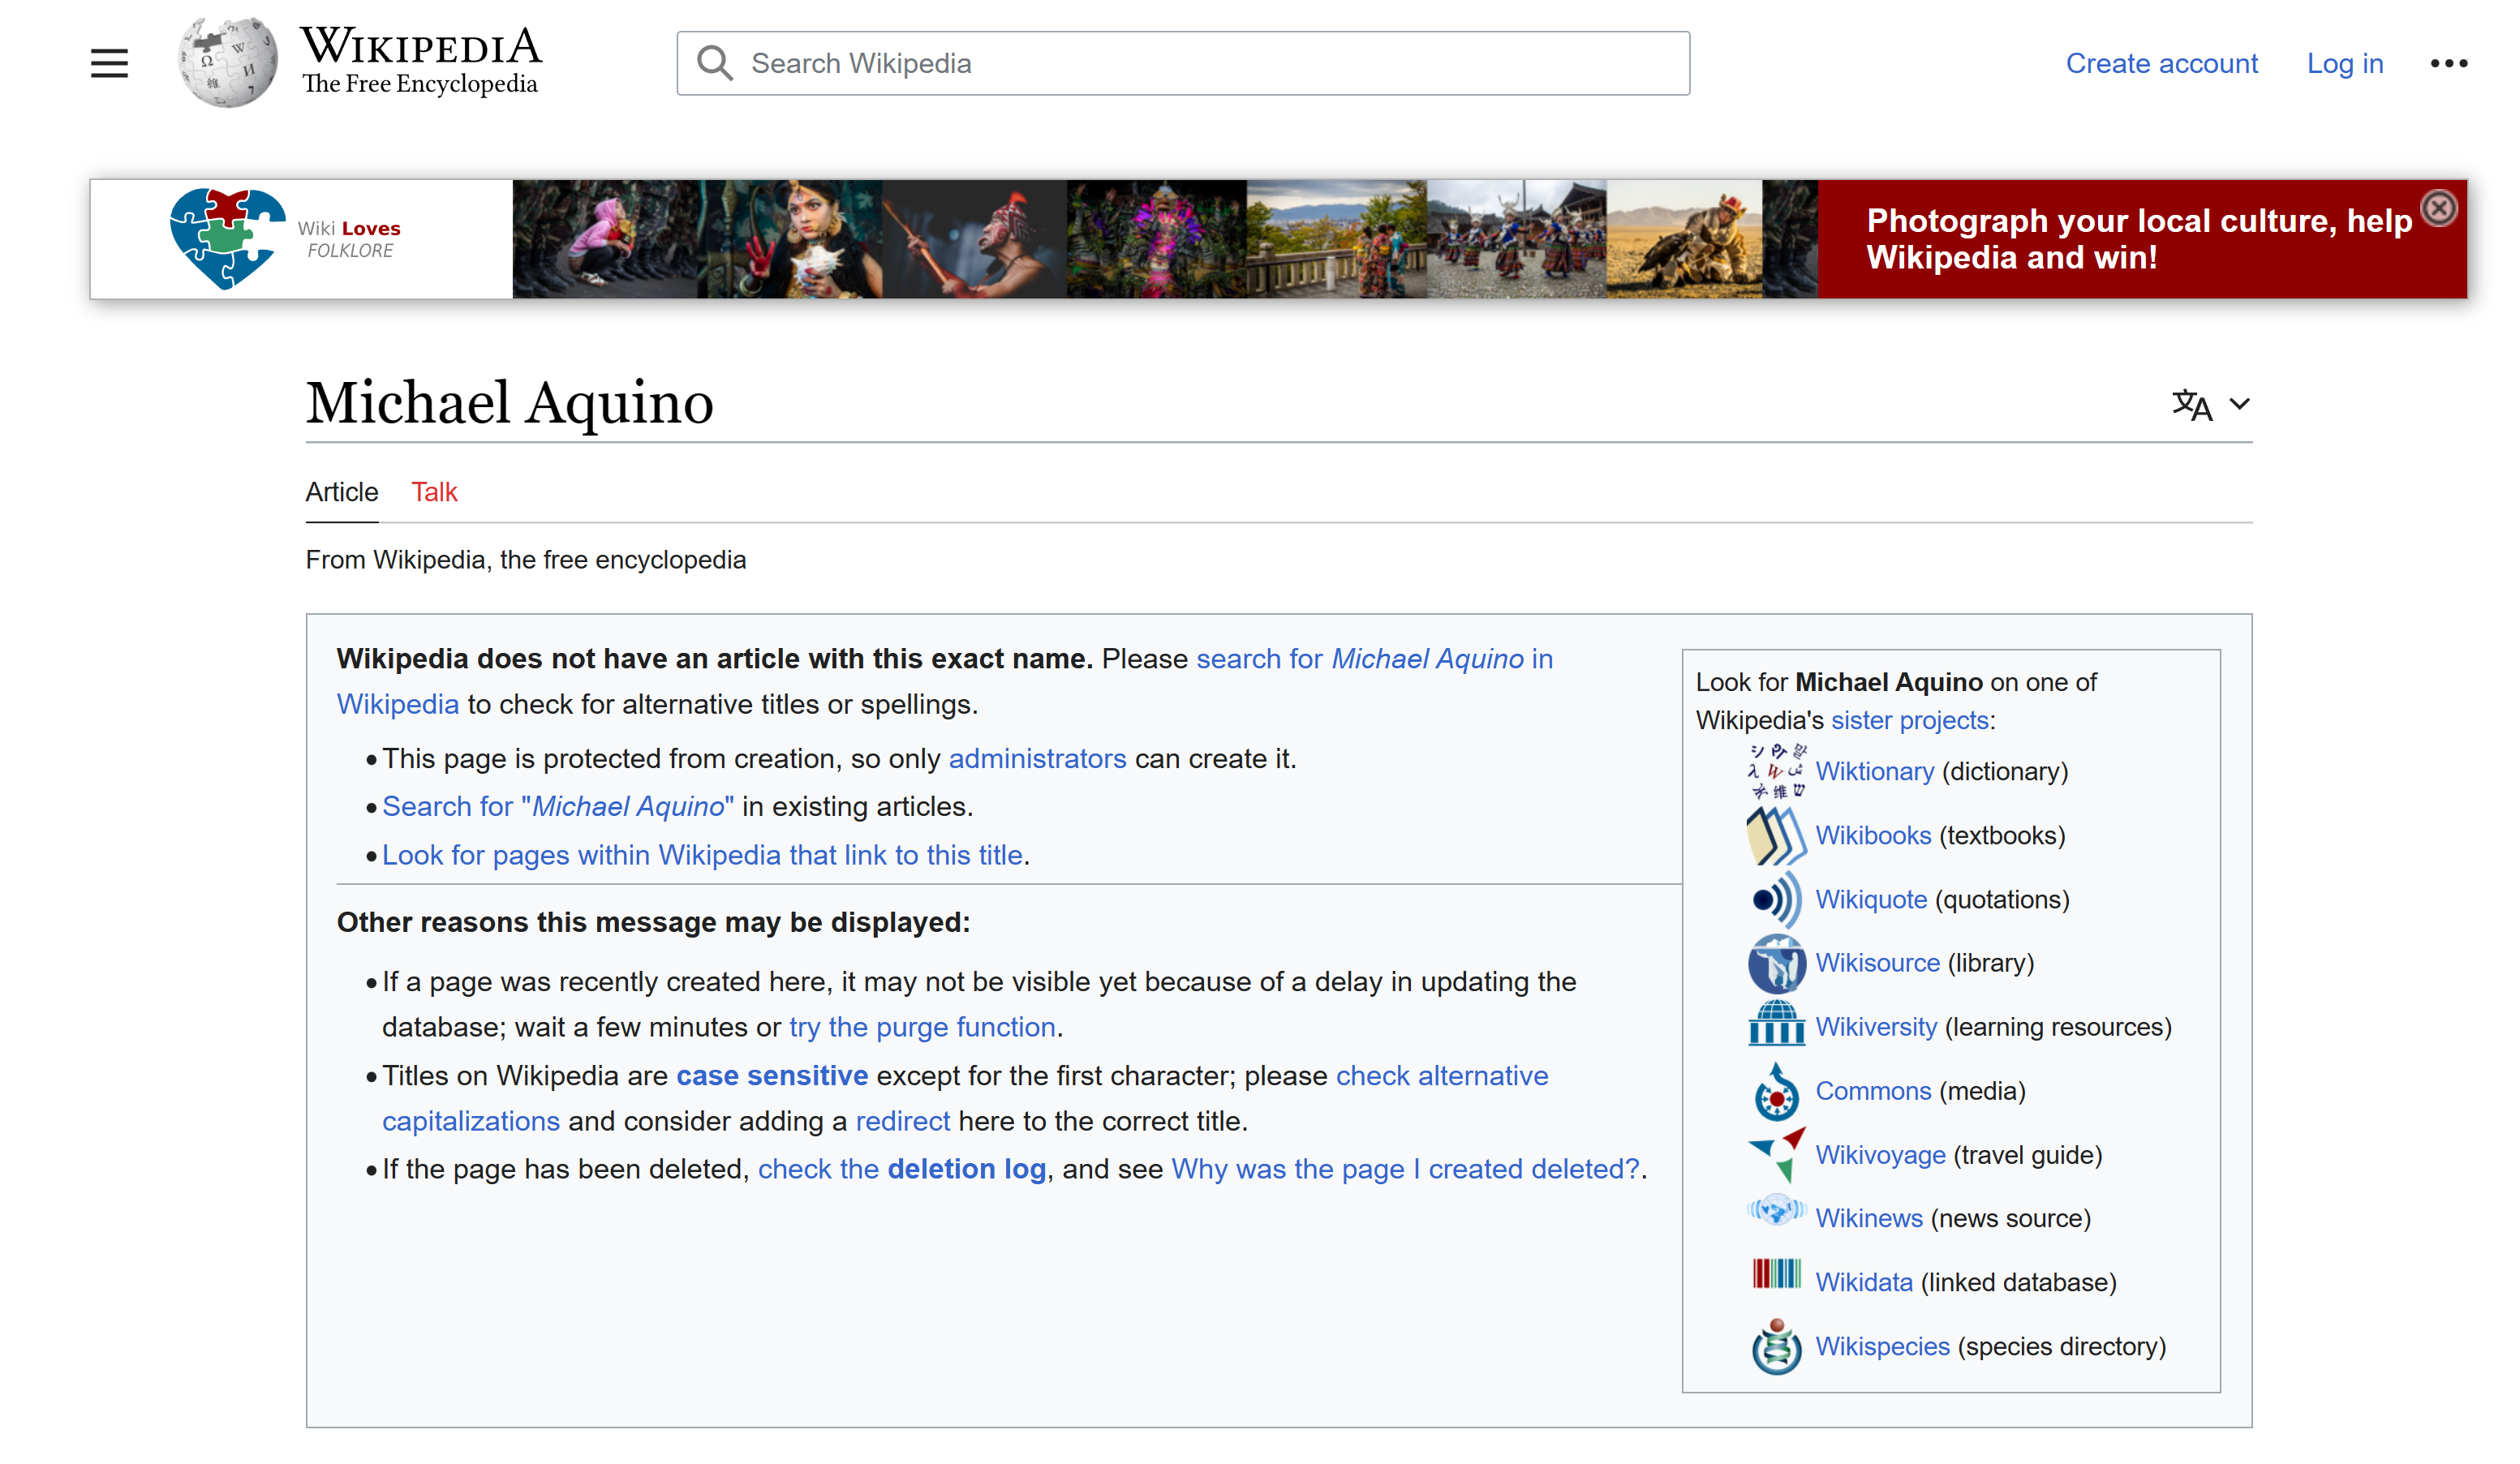Open the Talk tab
The width and height of the screenshot is (2520, 1464).
click(434, 492)
